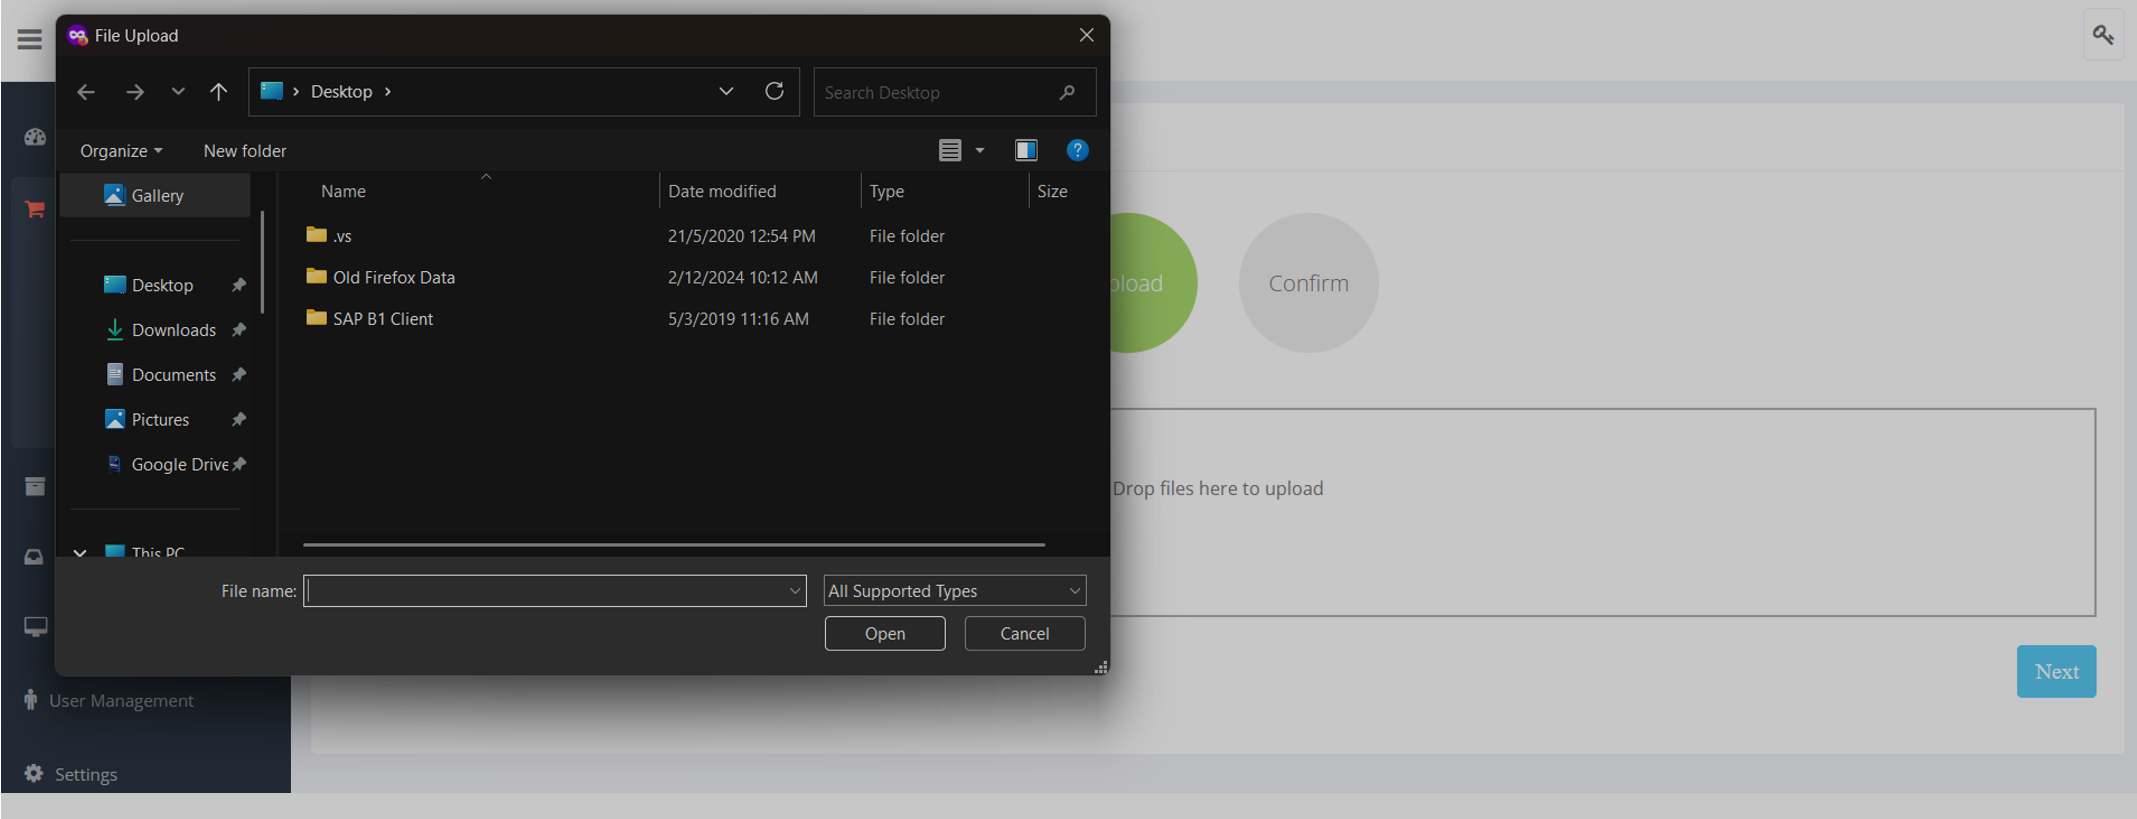2137x819 pixels.
Task: Toggle the preview pane icon
Action: [x=1026, y=150]
